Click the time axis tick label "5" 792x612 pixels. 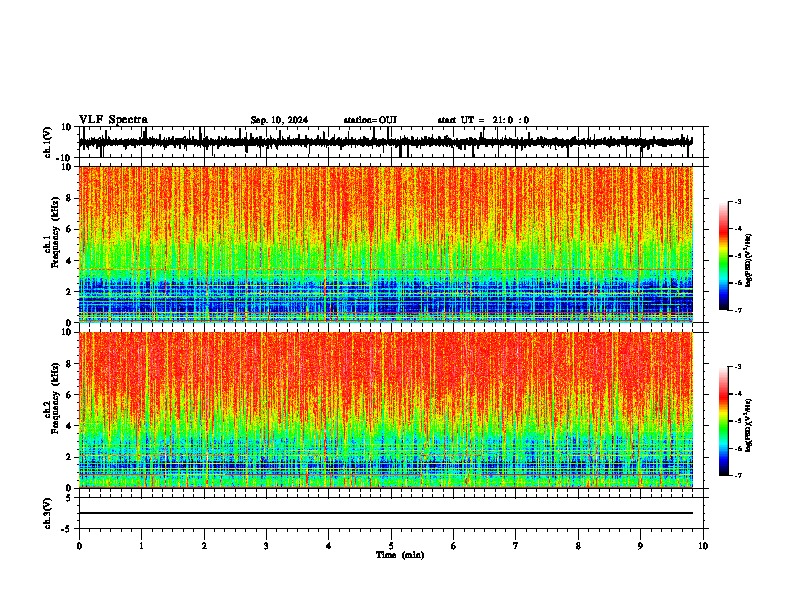click(x=391, y=546)
